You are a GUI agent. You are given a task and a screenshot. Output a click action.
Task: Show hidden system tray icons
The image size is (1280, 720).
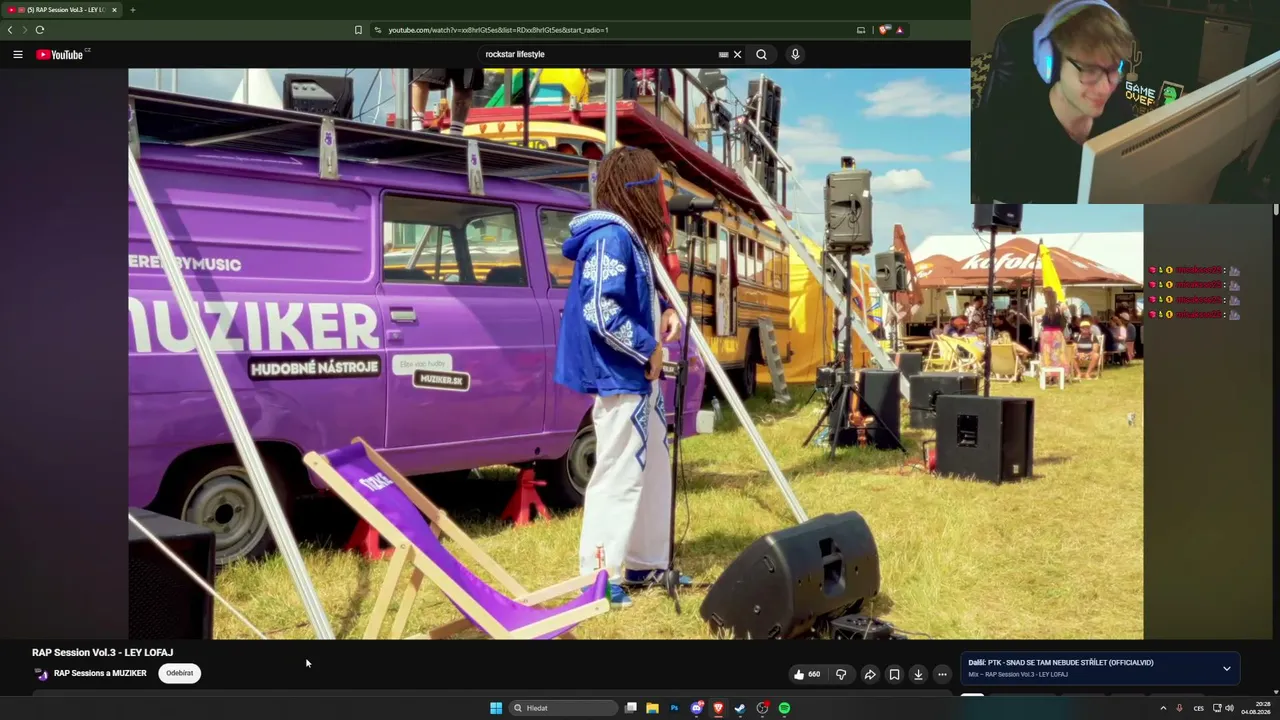tap(1163, 708)
